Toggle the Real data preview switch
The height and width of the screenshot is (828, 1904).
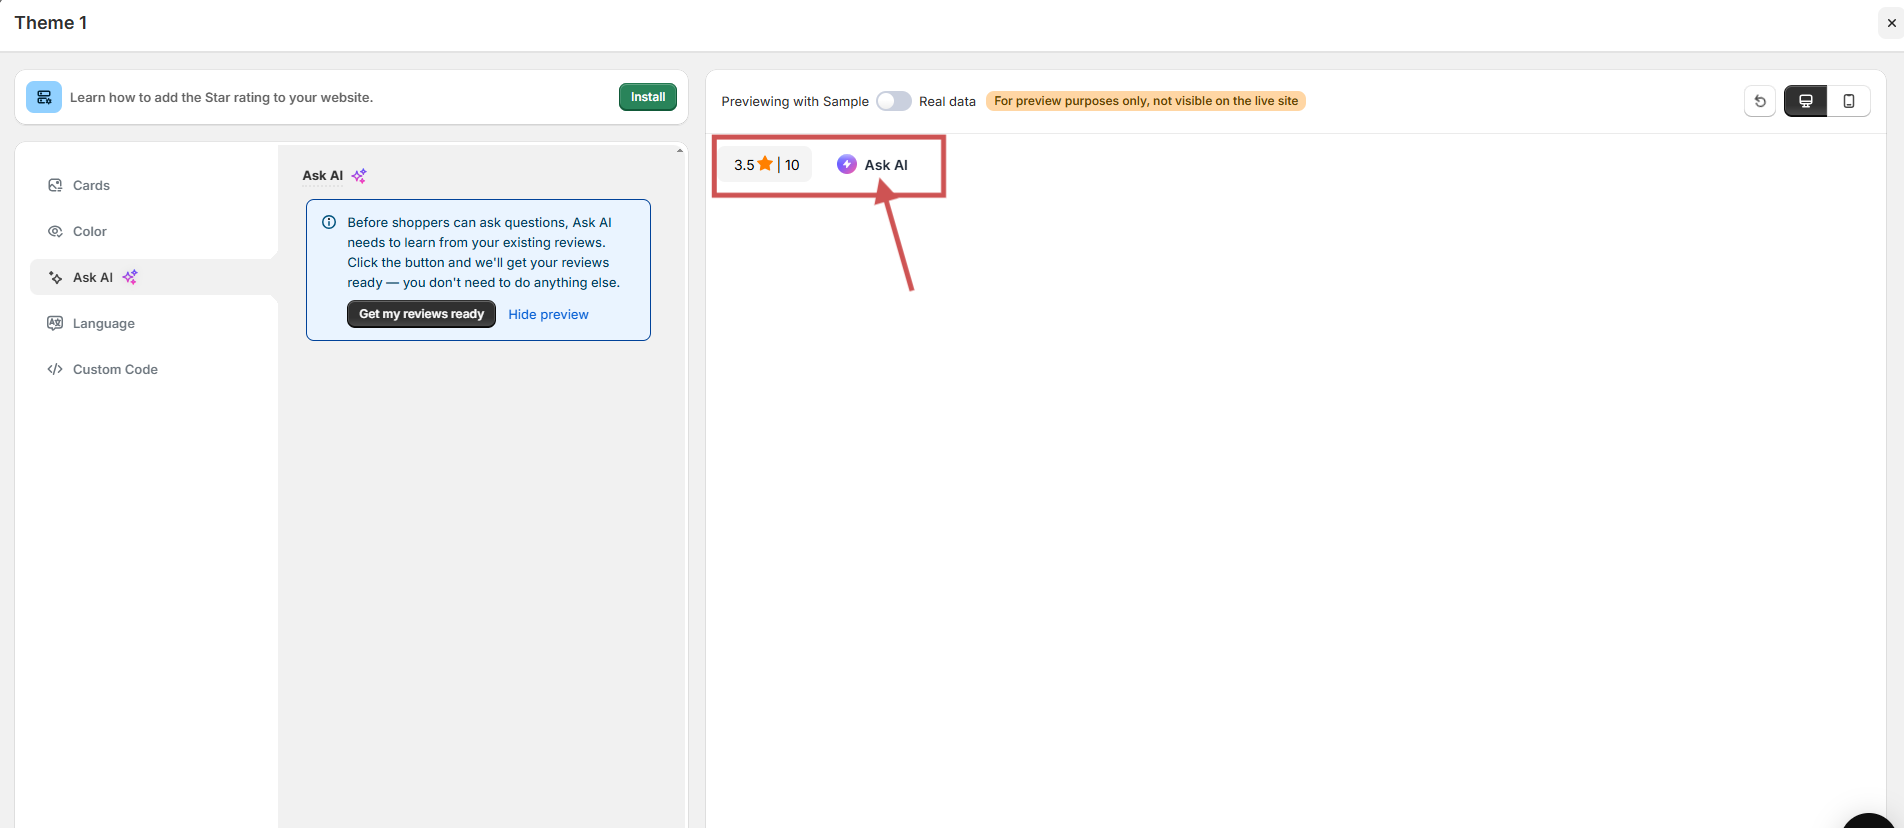(x=894, y=101)
